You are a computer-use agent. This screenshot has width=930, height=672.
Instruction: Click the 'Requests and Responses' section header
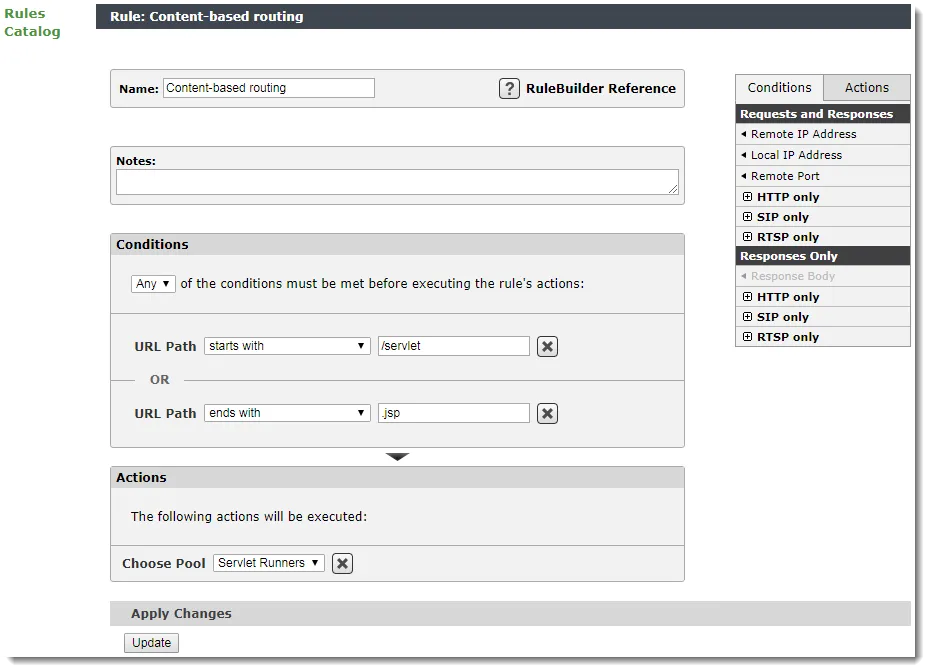click(823, 114)
